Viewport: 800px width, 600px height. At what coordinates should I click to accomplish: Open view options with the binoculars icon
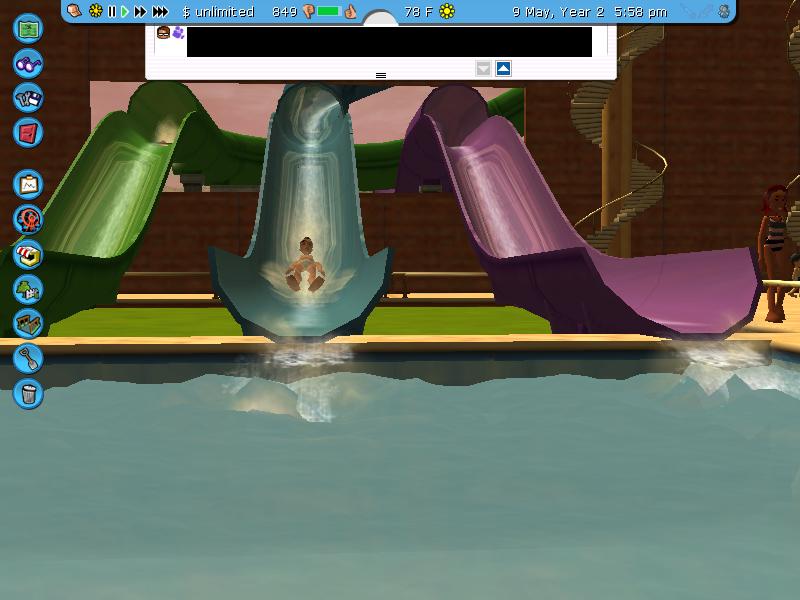coord(28,63)
